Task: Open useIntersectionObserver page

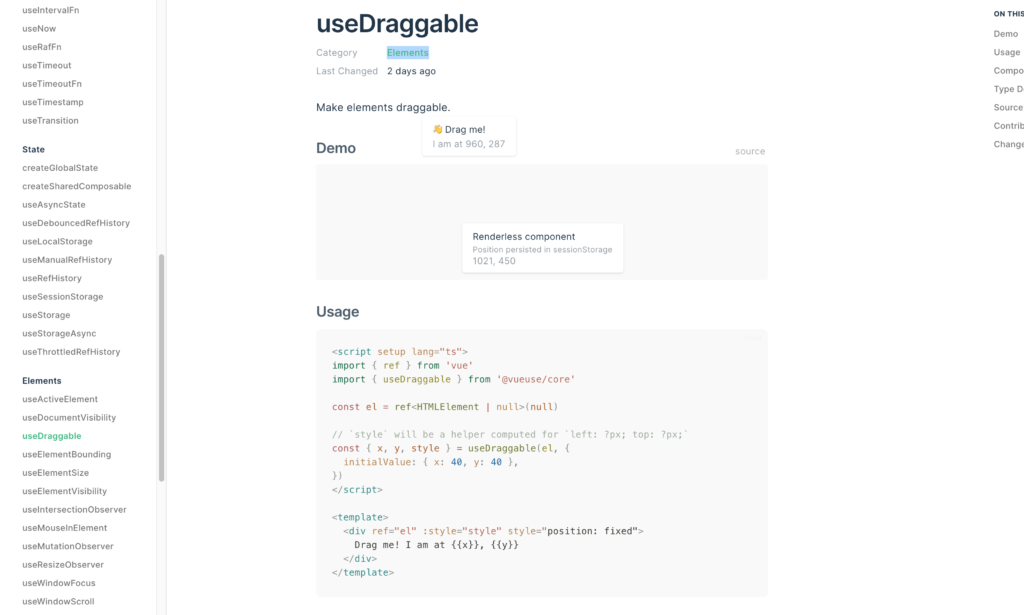Action: tap(74, 509)
